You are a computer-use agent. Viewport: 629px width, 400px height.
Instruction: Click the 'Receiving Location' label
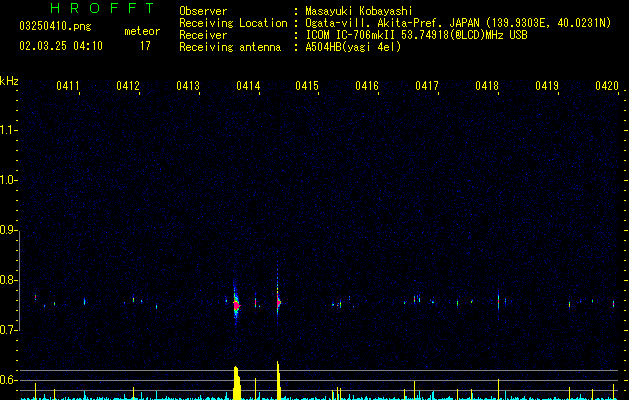(x=233, y=23)
